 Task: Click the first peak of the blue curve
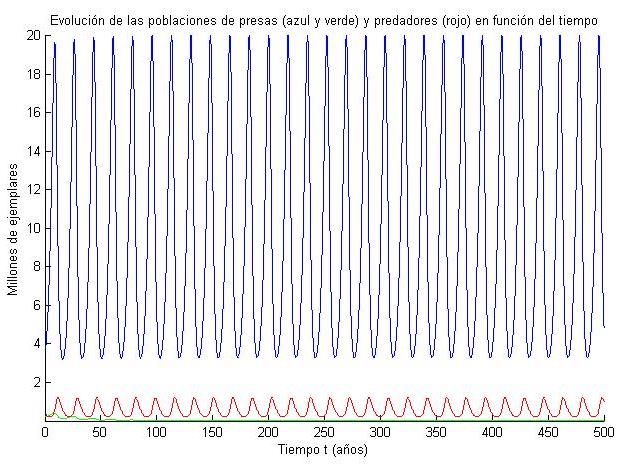pos(55,43)
